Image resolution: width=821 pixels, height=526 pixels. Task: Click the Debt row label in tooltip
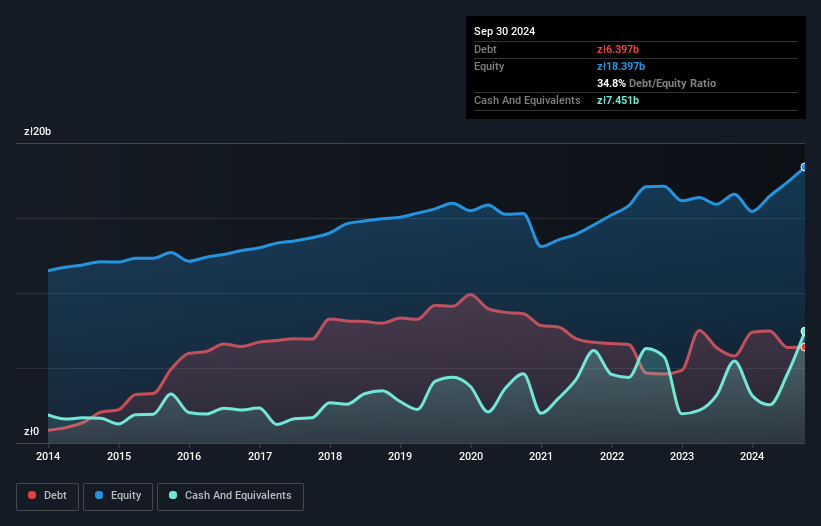point(485,49)
